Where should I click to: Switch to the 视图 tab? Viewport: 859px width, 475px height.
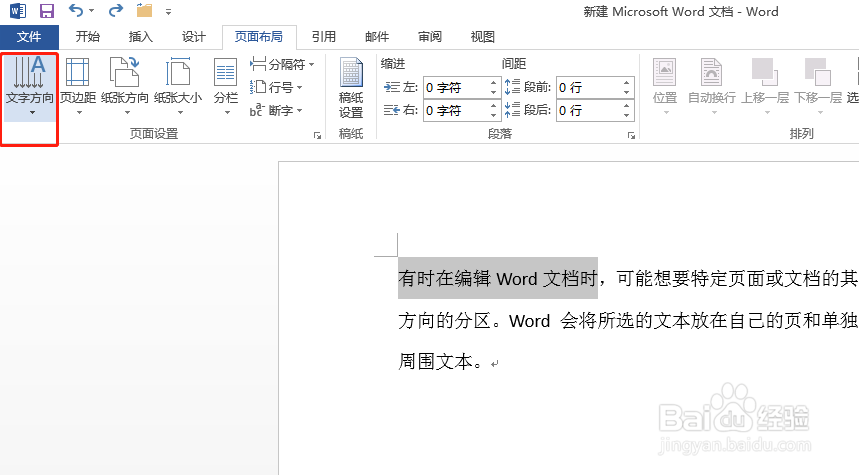483,37
